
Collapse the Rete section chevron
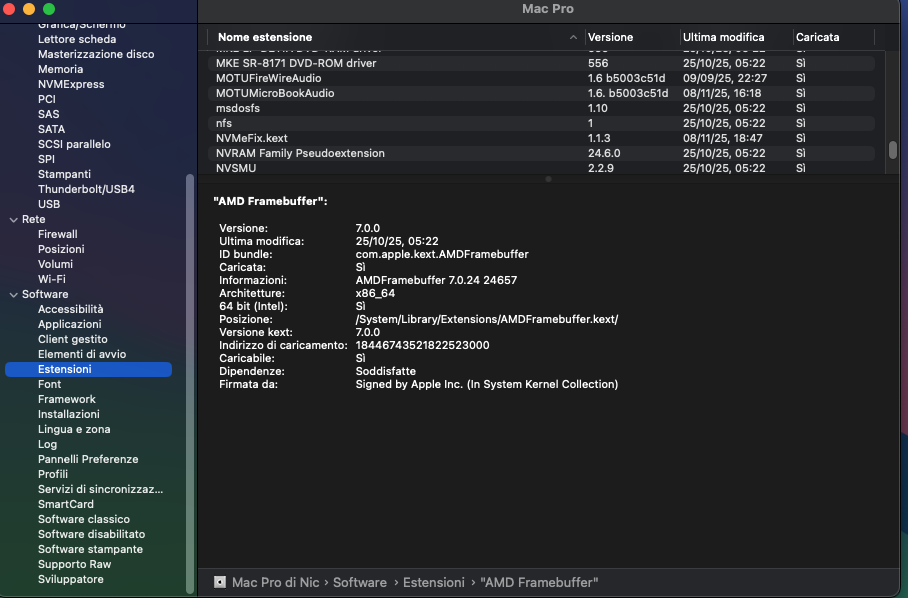pyautogui.click(x=14, y=219)
